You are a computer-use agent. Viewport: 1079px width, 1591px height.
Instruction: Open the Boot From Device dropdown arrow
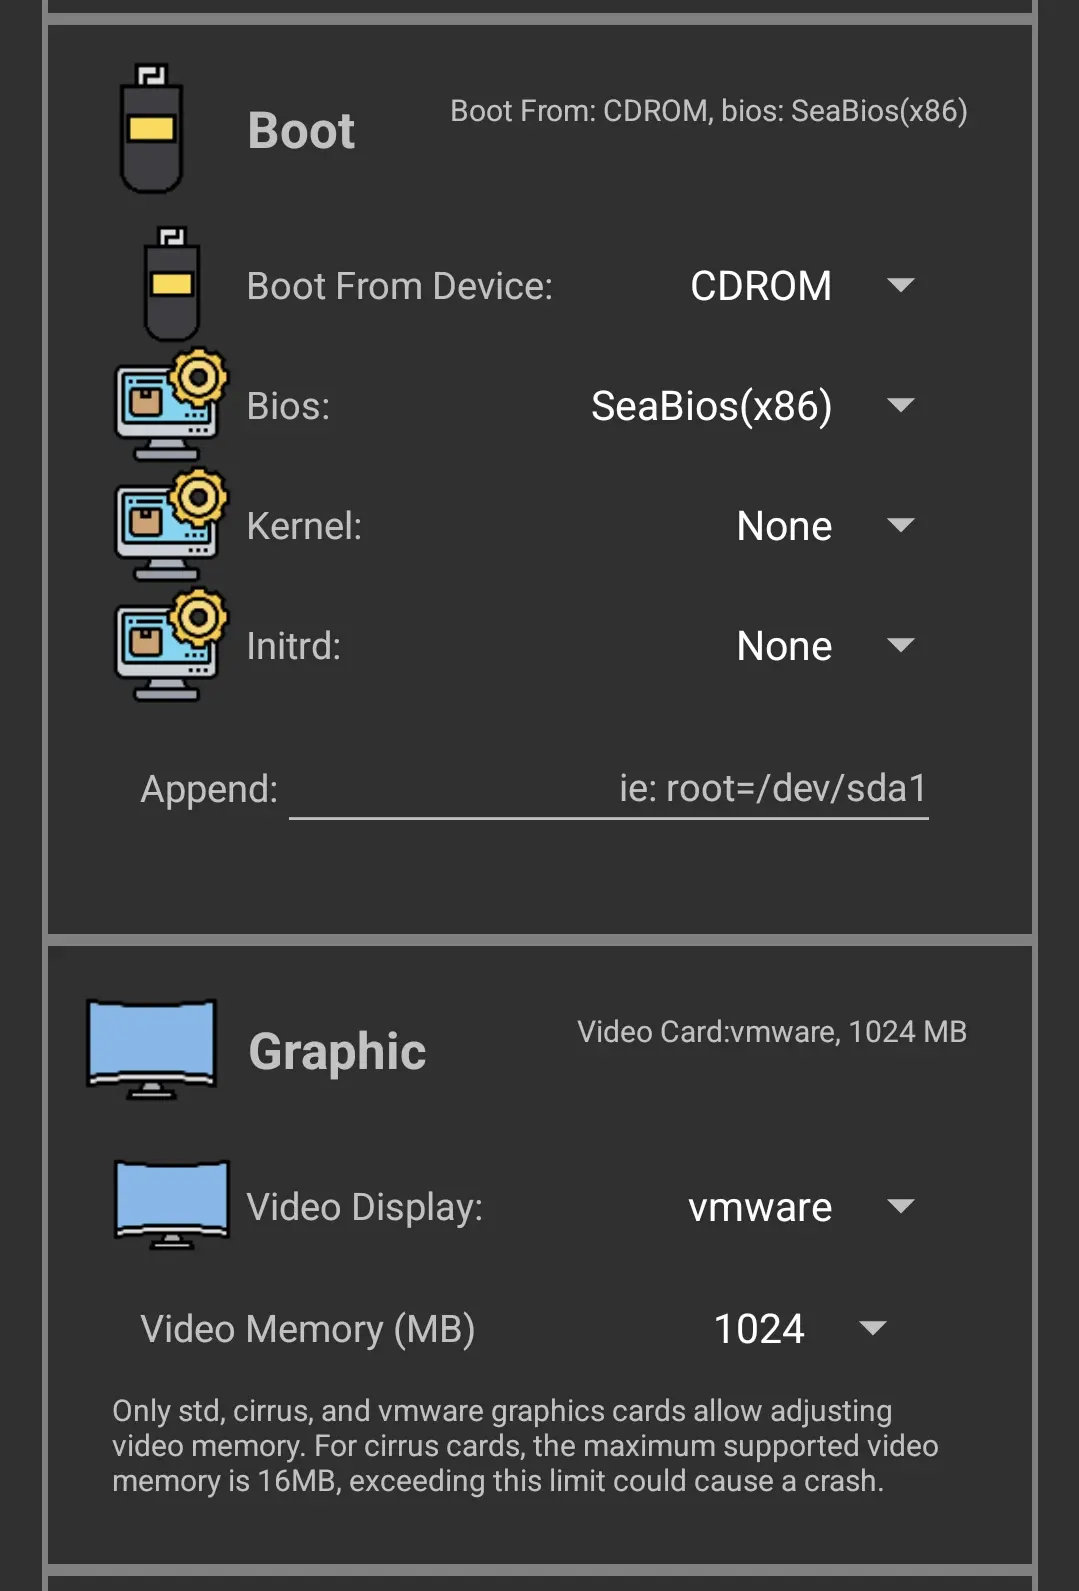[x=901, y=286]
